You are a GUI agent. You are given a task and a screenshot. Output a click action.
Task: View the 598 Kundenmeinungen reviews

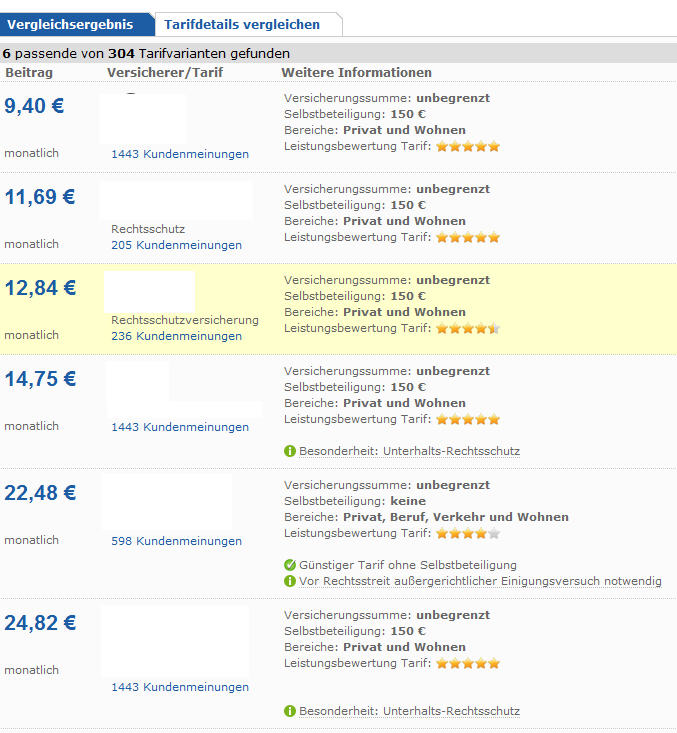pos(176,541)
